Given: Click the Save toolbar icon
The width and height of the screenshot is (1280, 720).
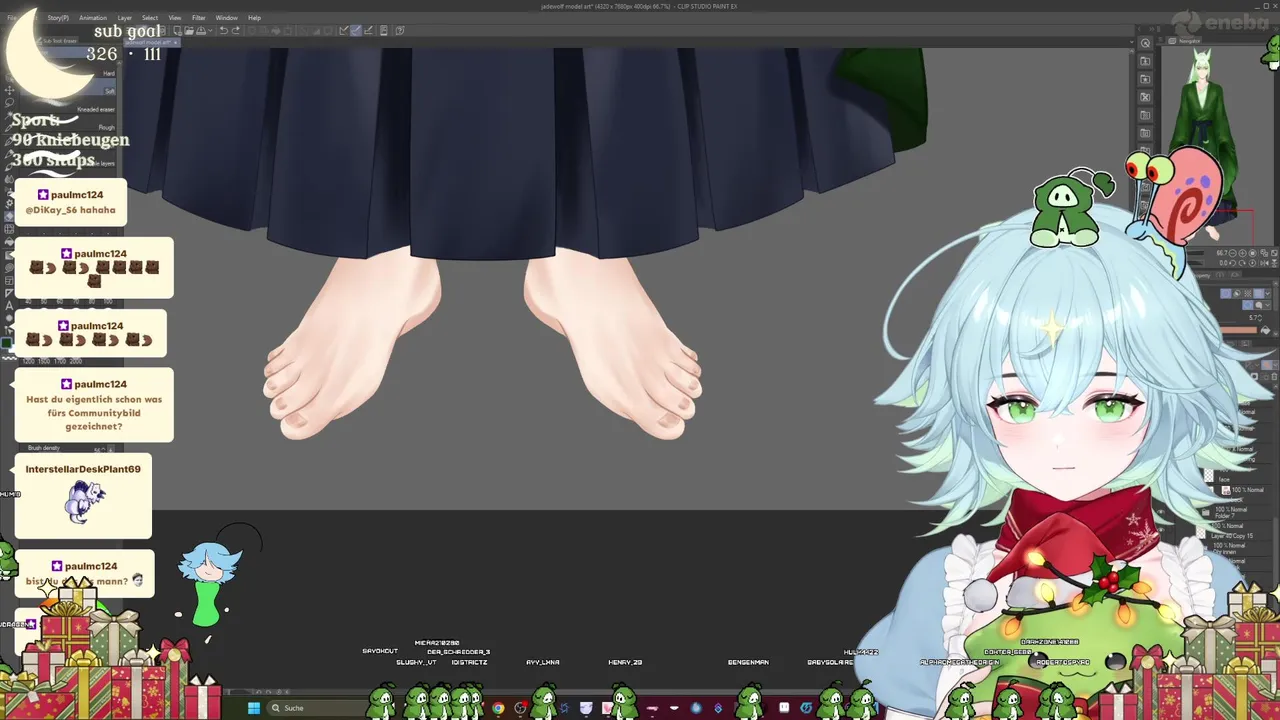Looking at the screenshot, I should [201, 30].
